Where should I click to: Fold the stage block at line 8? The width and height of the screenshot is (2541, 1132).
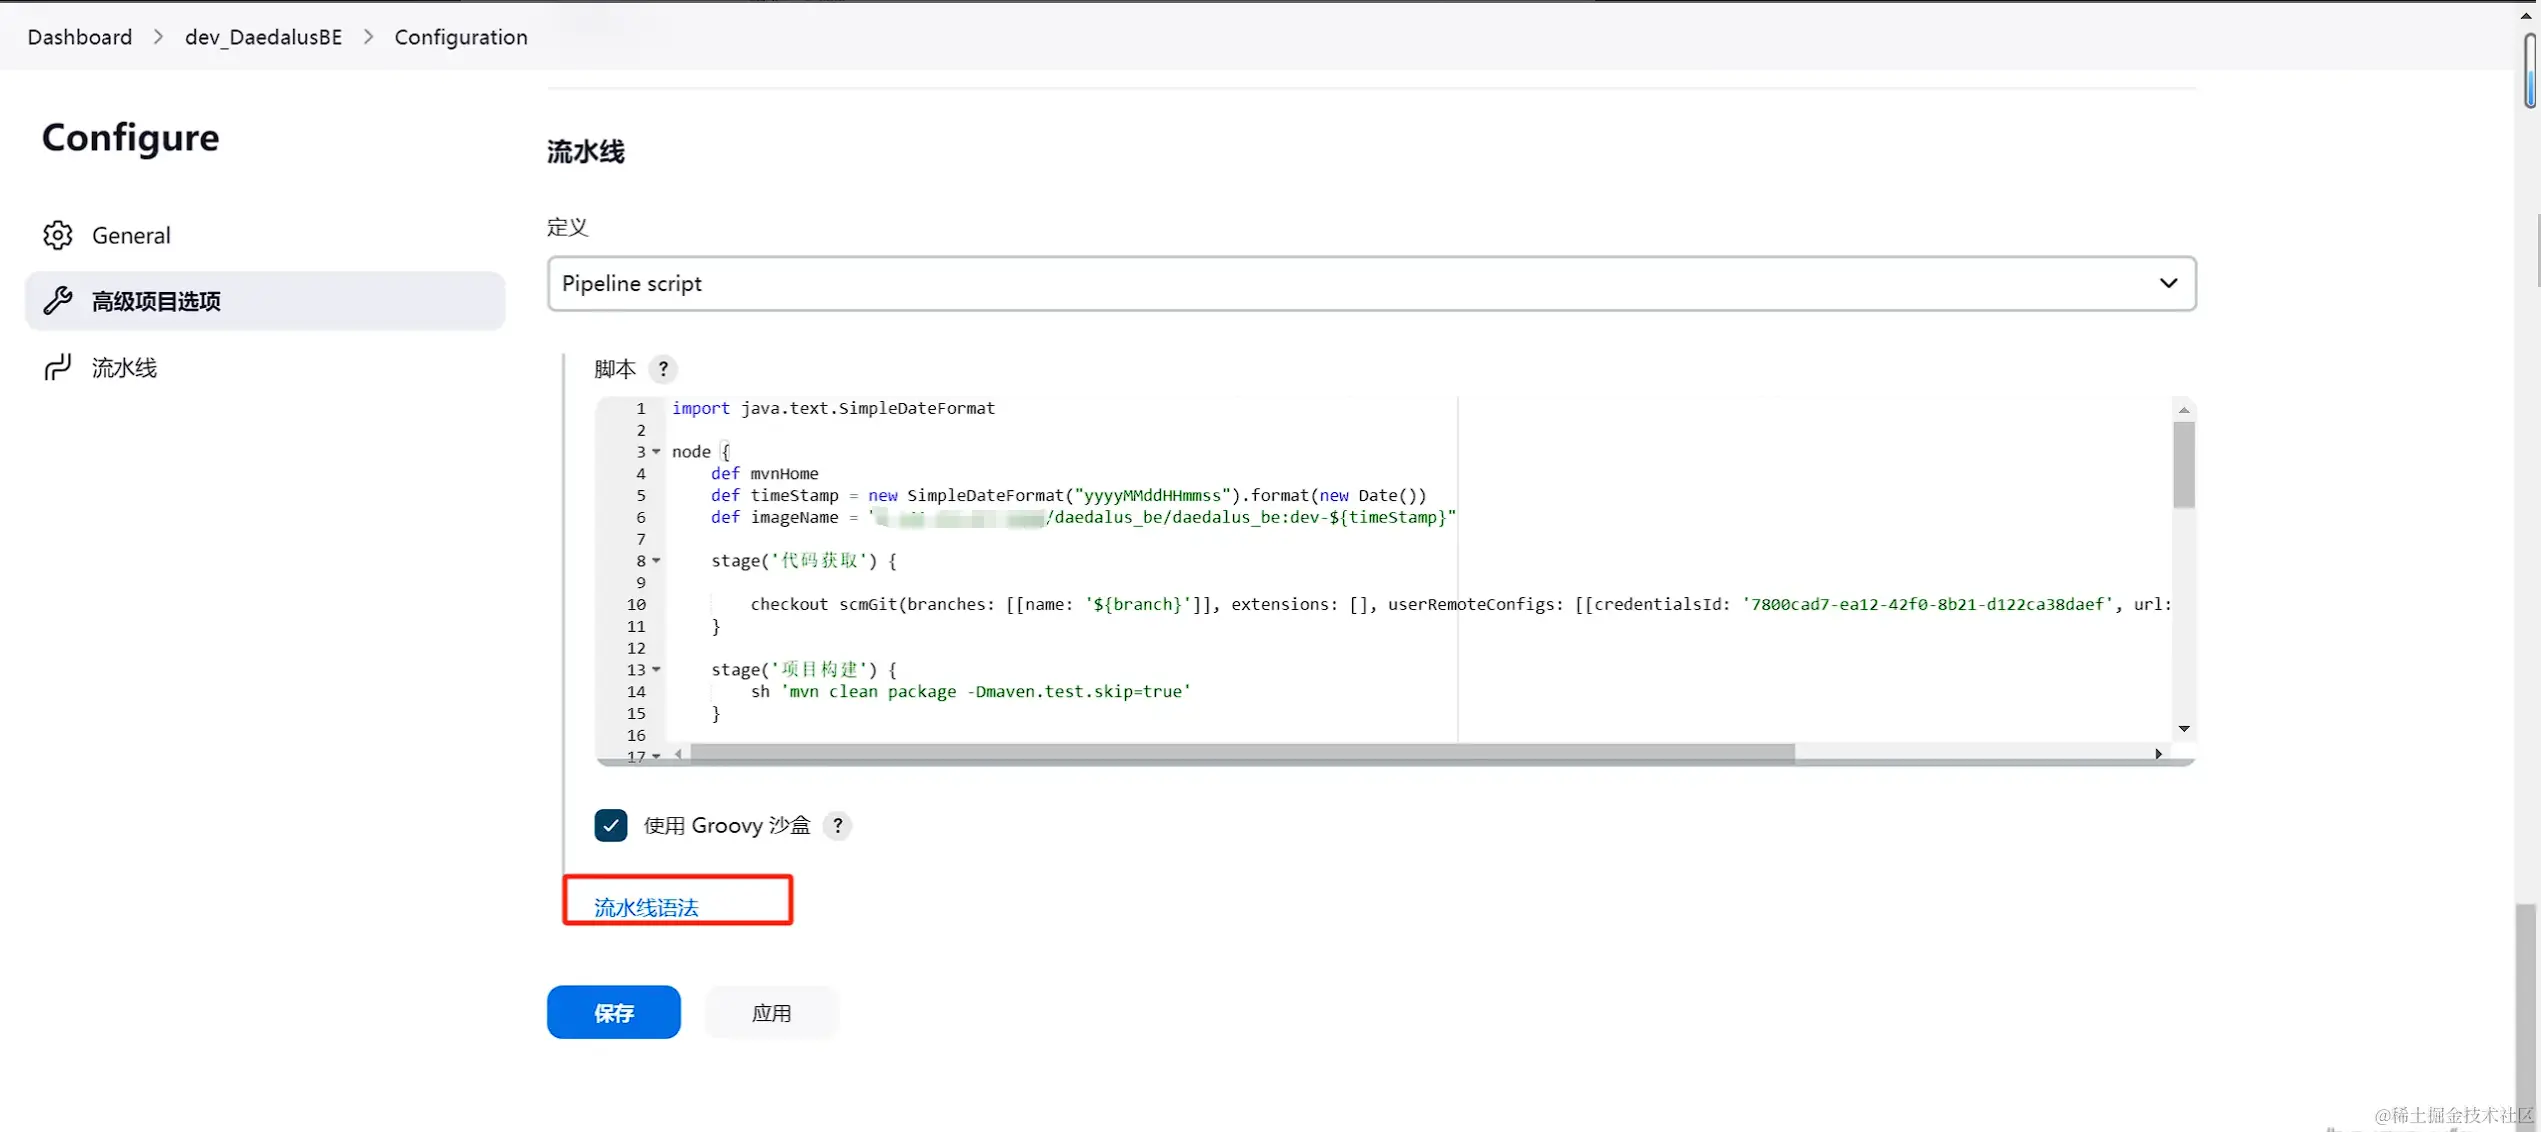(657, 561)
